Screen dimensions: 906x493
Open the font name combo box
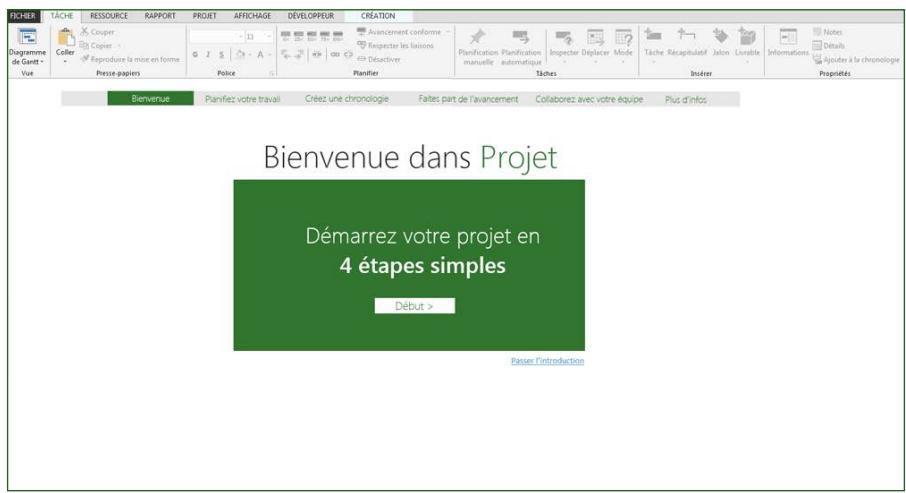(x=217, y=36)
